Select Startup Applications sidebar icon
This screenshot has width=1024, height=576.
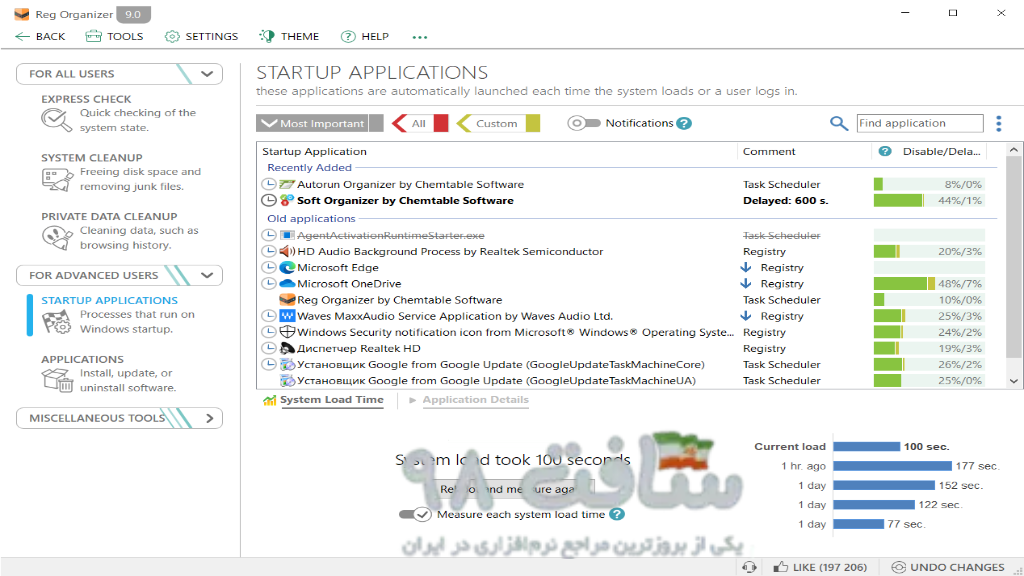point(56,322)
